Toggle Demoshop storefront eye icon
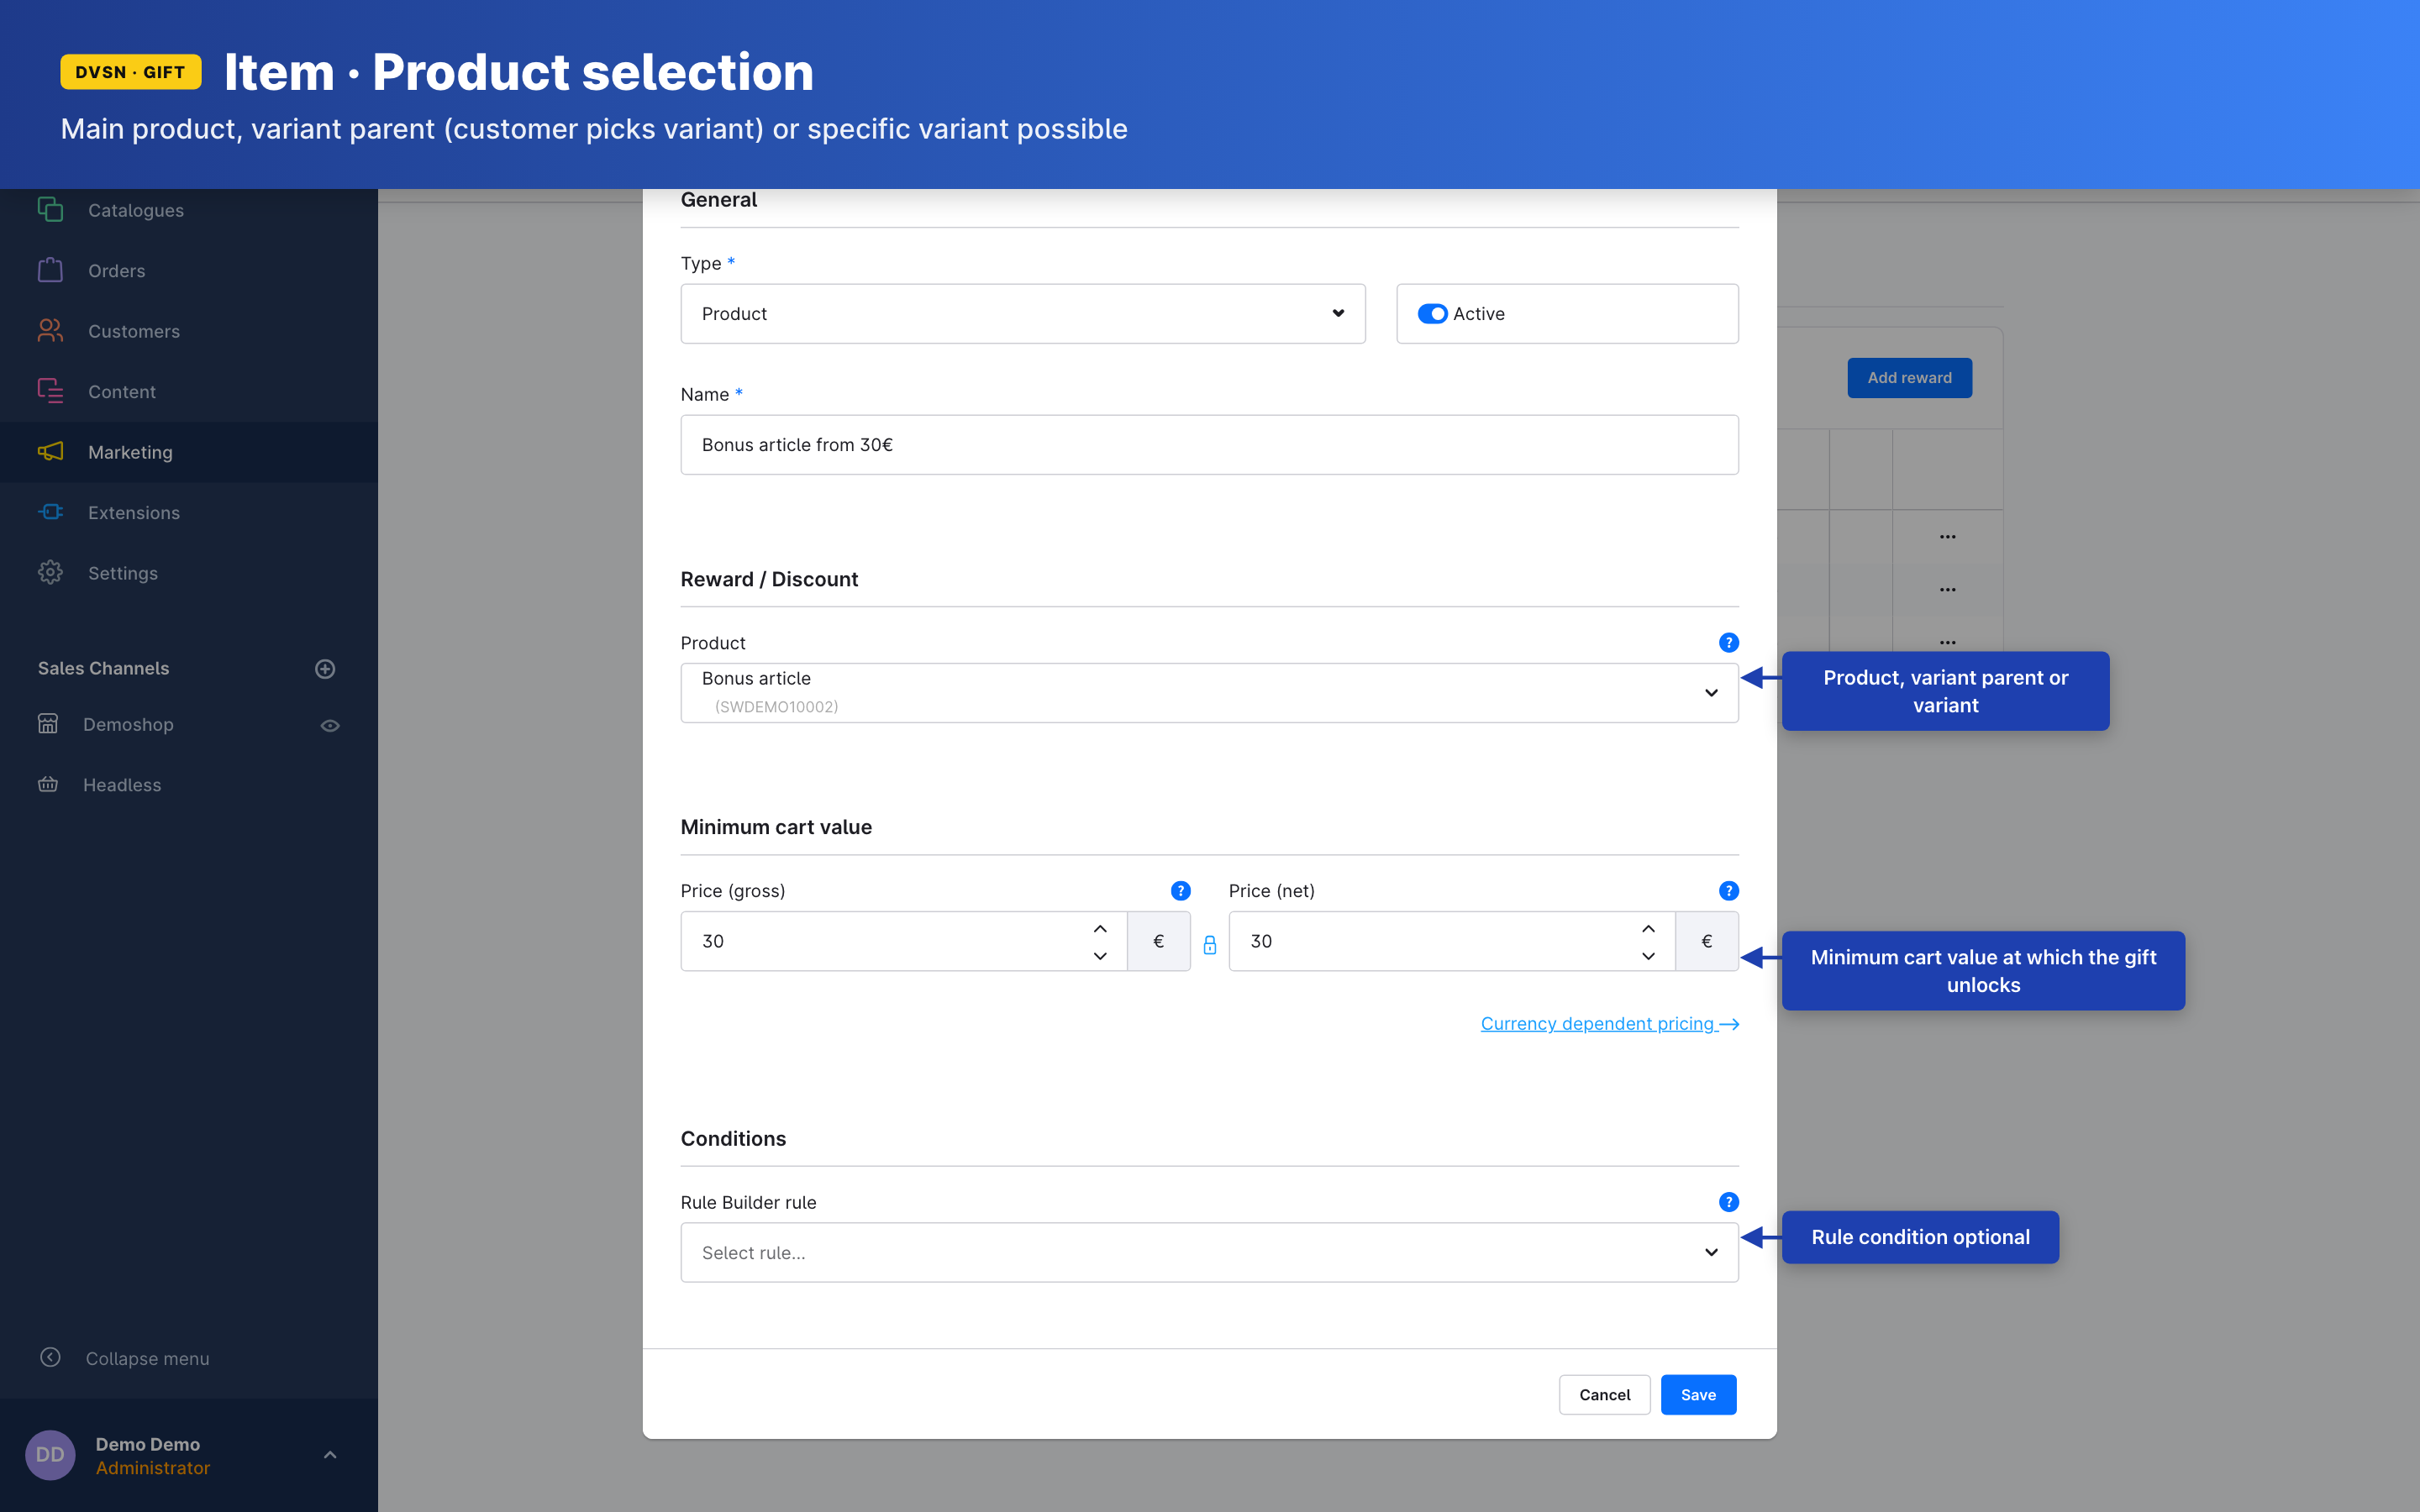 [330, 726]
